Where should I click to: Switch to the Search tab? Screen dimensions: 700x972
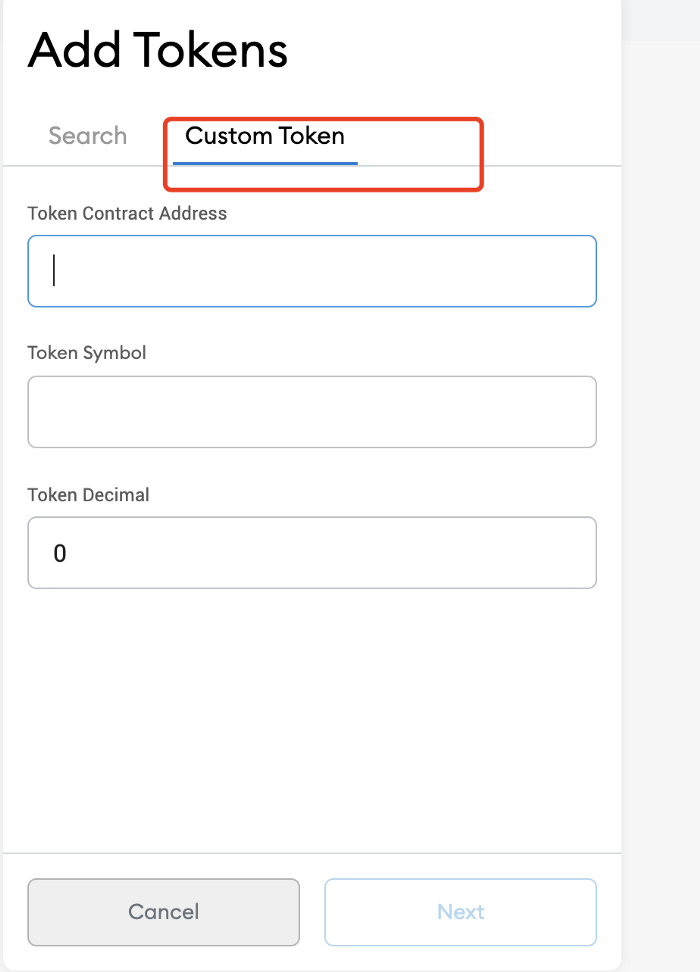tap(87, 136)
